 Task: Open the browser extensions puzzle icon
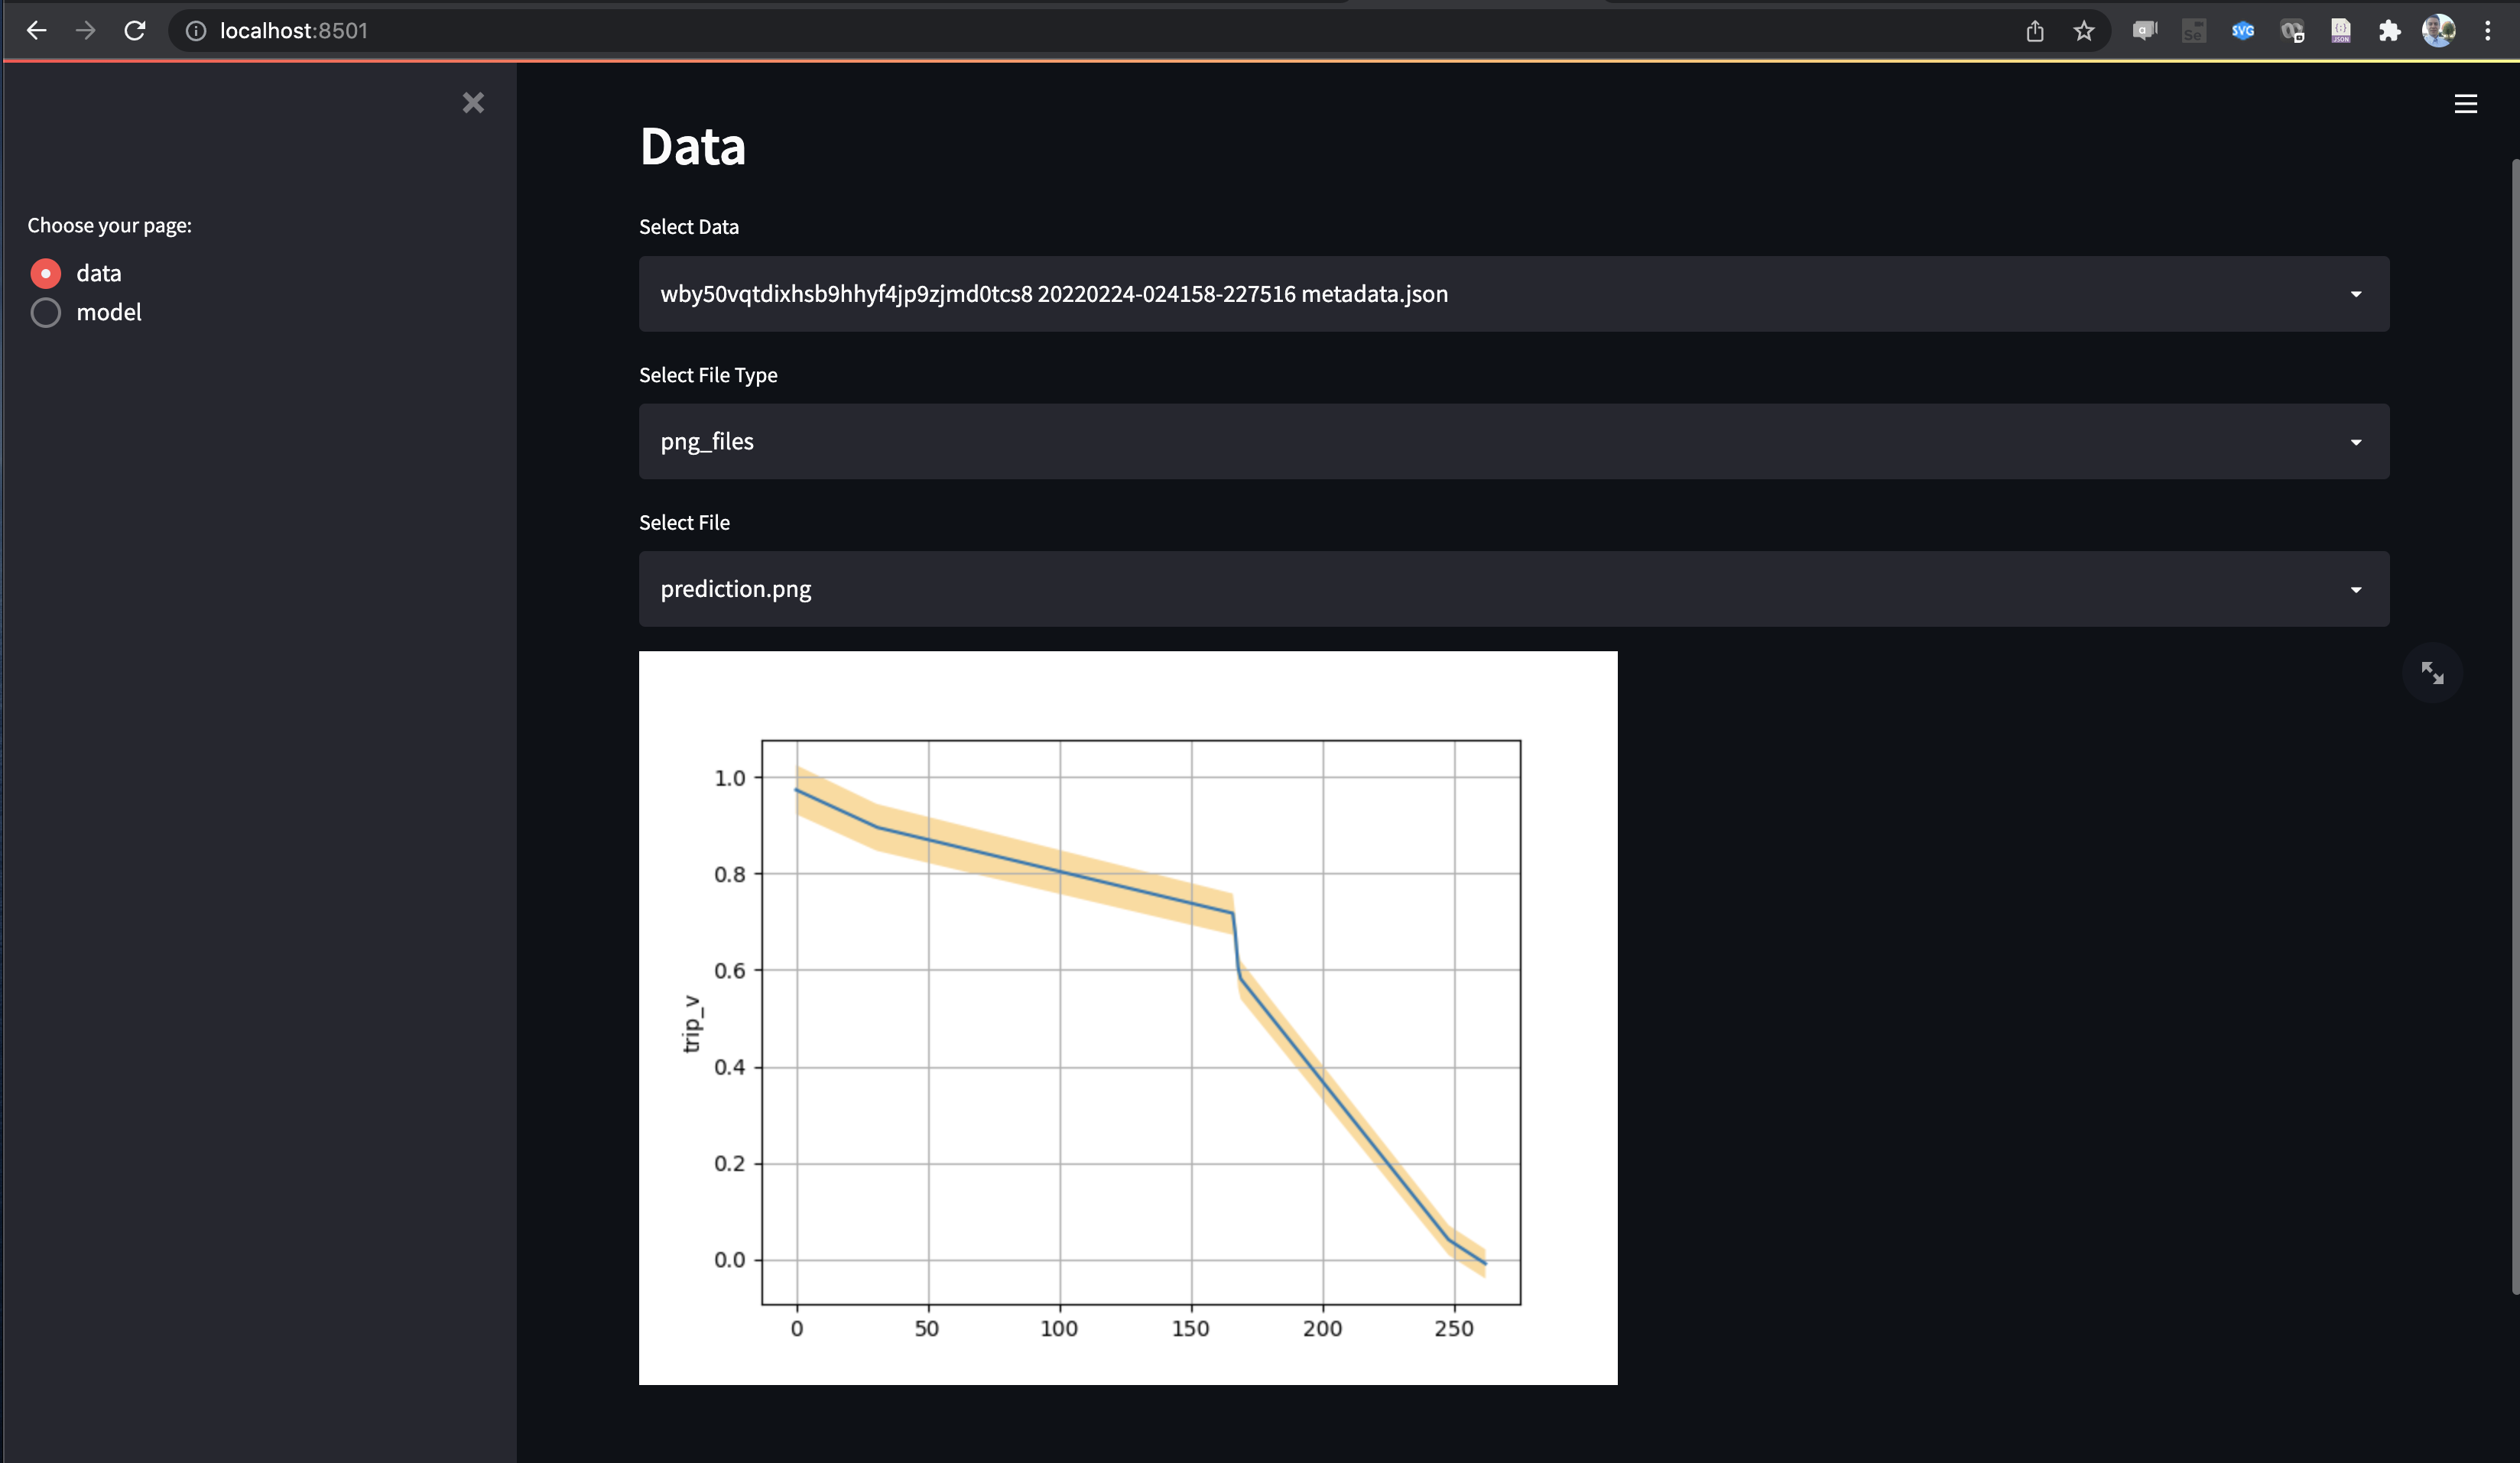2389,31
